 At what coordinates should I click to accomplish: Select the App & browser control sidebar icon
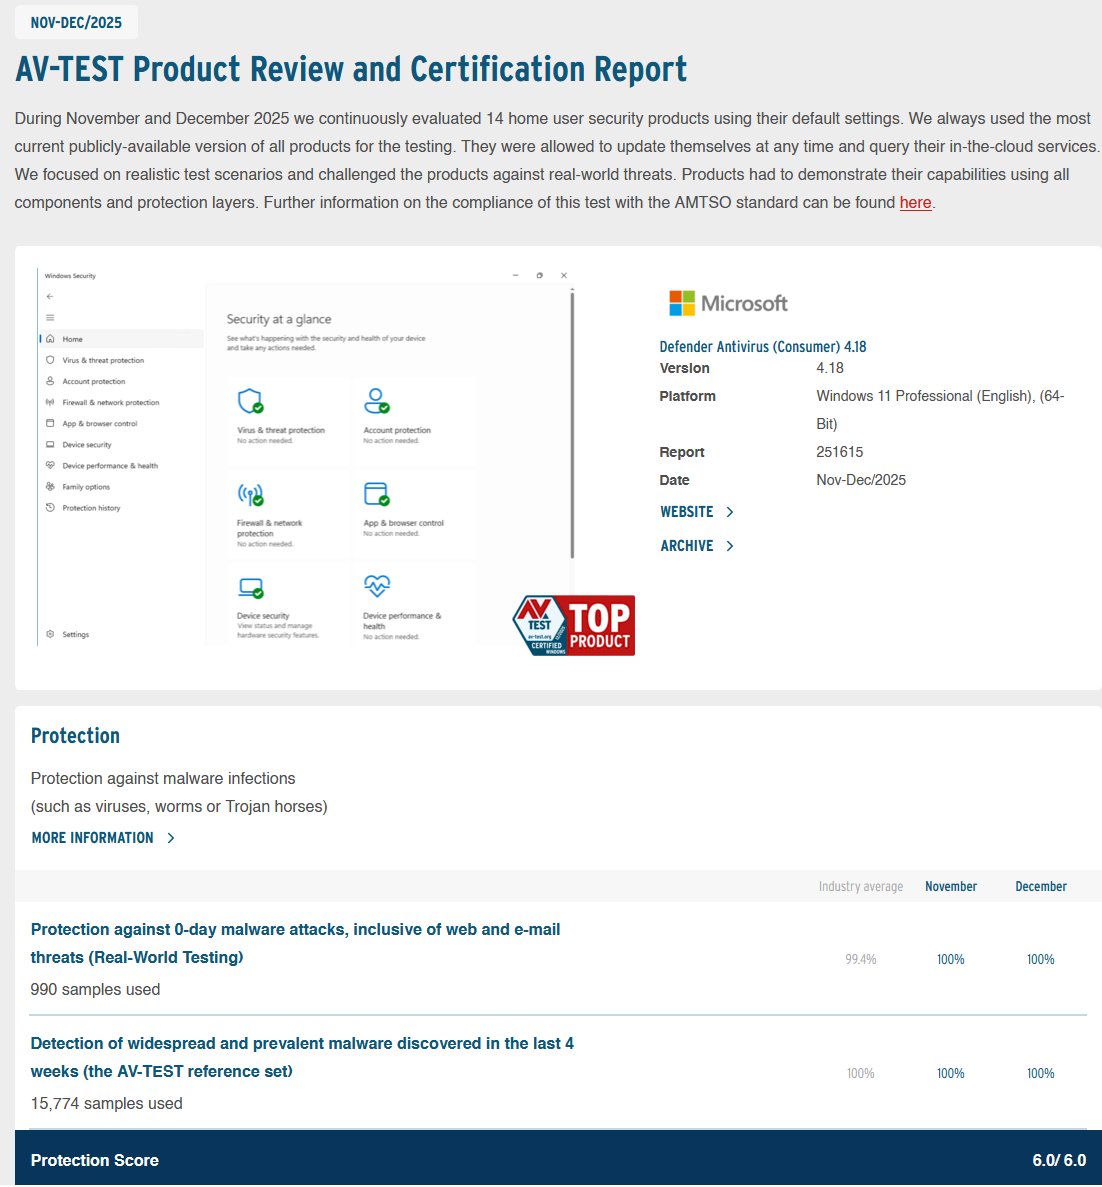click(50, 424)
